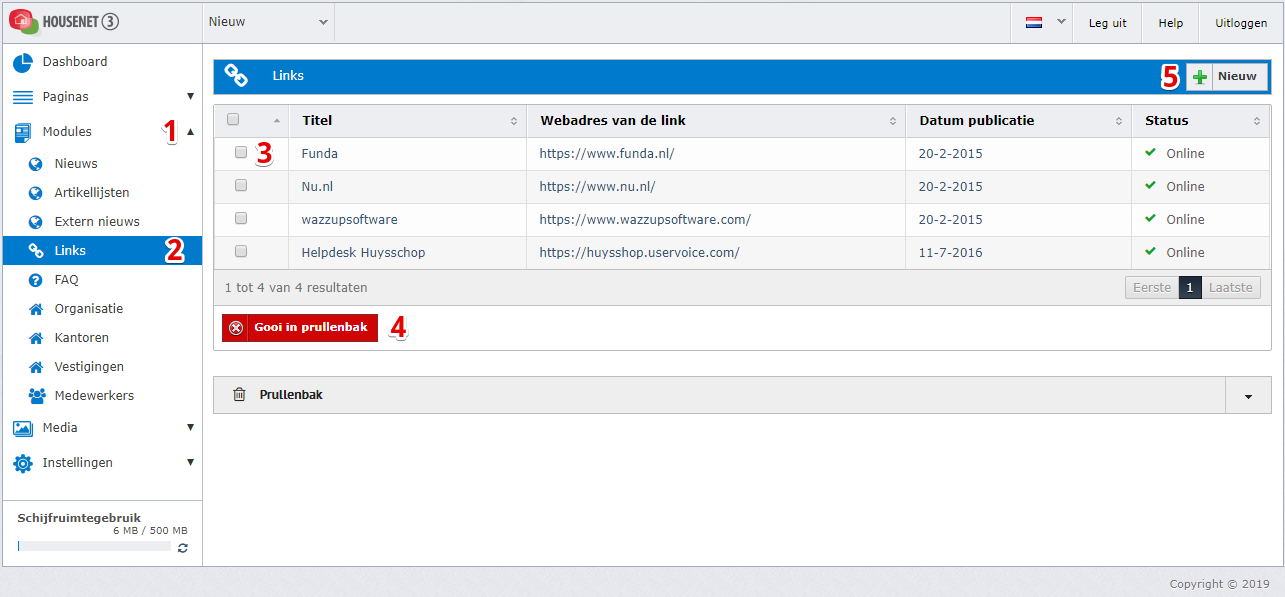Click the Paginas list icon
Screen dimensions: 1285x597
[23, 97]
